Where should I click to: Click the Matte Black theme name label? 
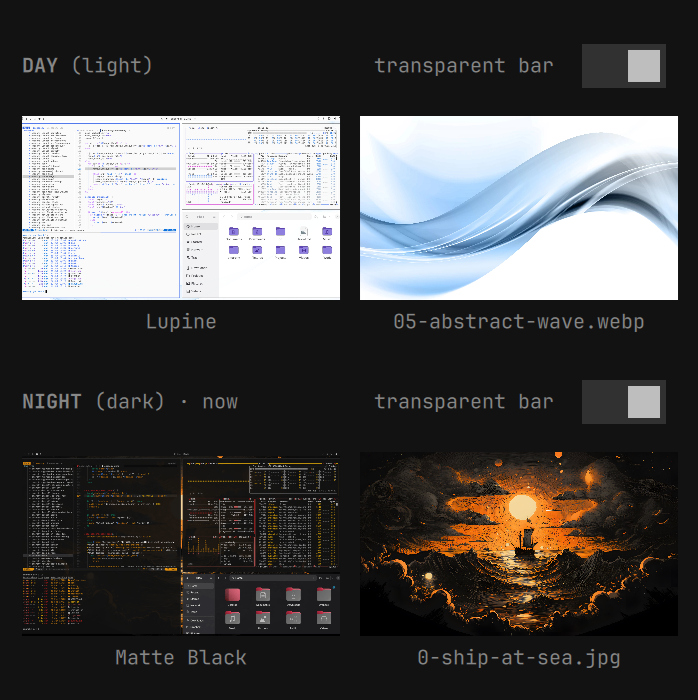[x=181, y=658]
